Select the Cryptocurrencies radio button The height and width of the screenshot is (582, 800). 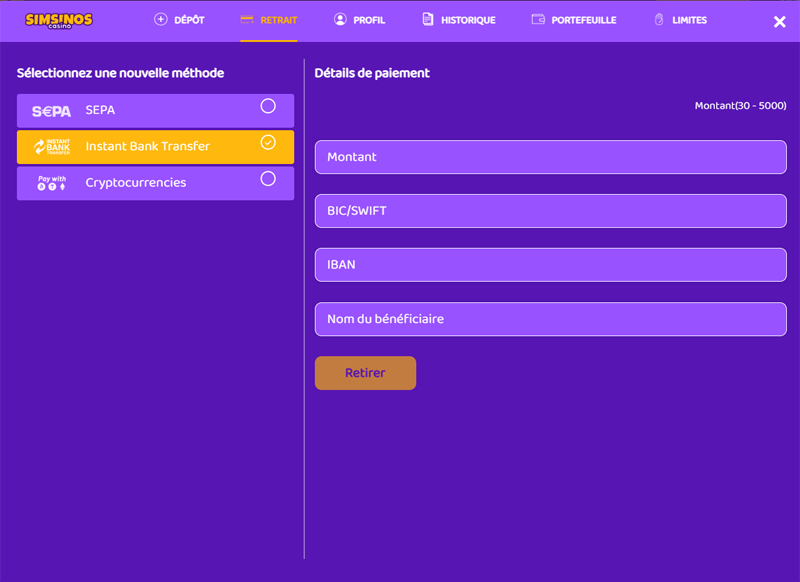click(x=268, y=179)
